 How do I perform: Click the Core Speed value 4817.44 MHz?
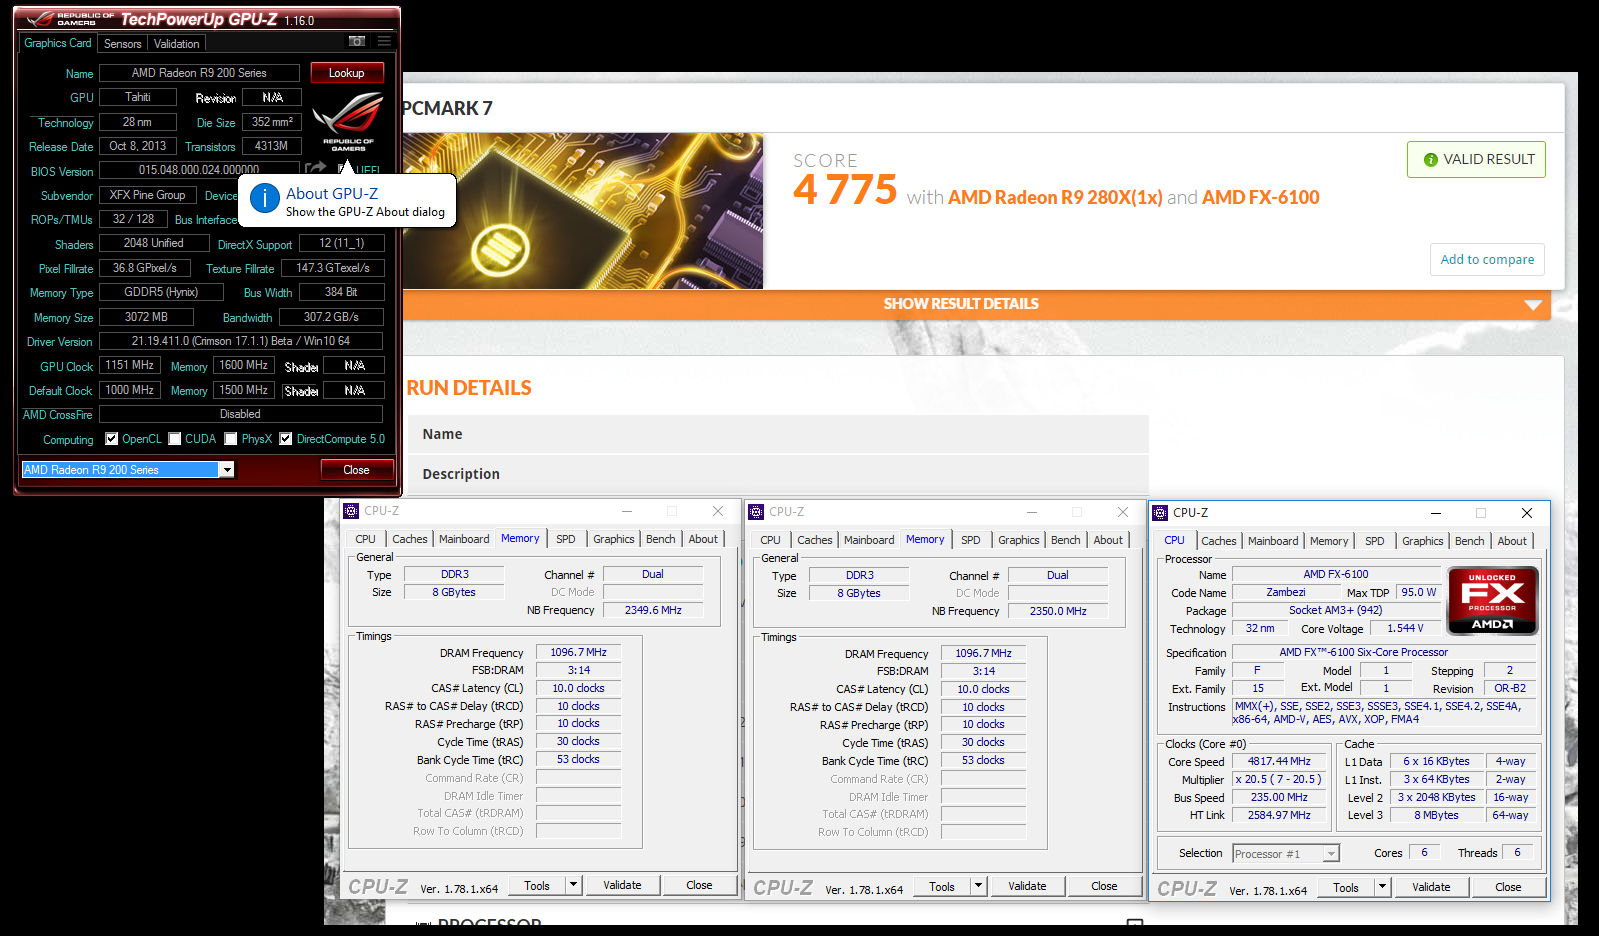[x=1279, y=762]
